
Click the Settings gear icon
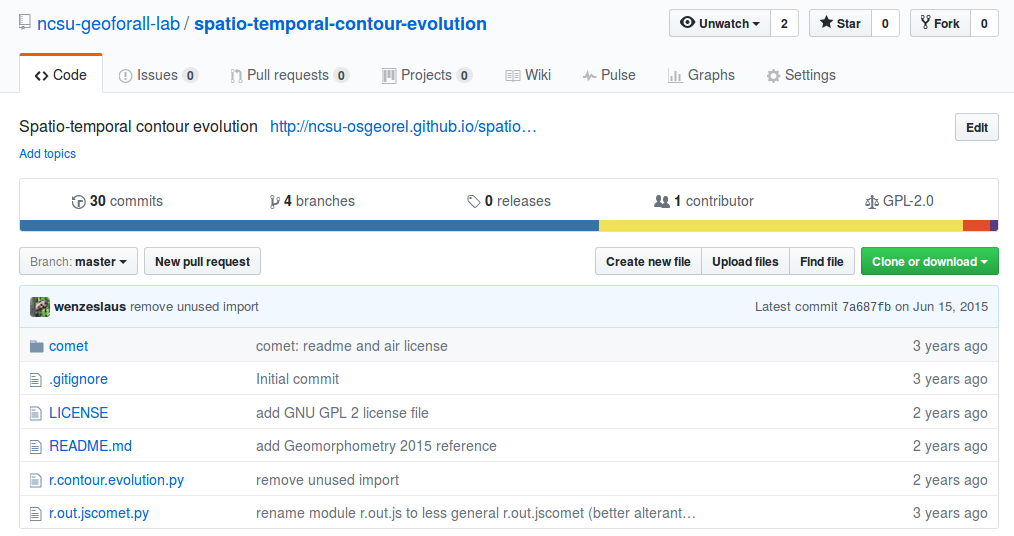[773, 76]
